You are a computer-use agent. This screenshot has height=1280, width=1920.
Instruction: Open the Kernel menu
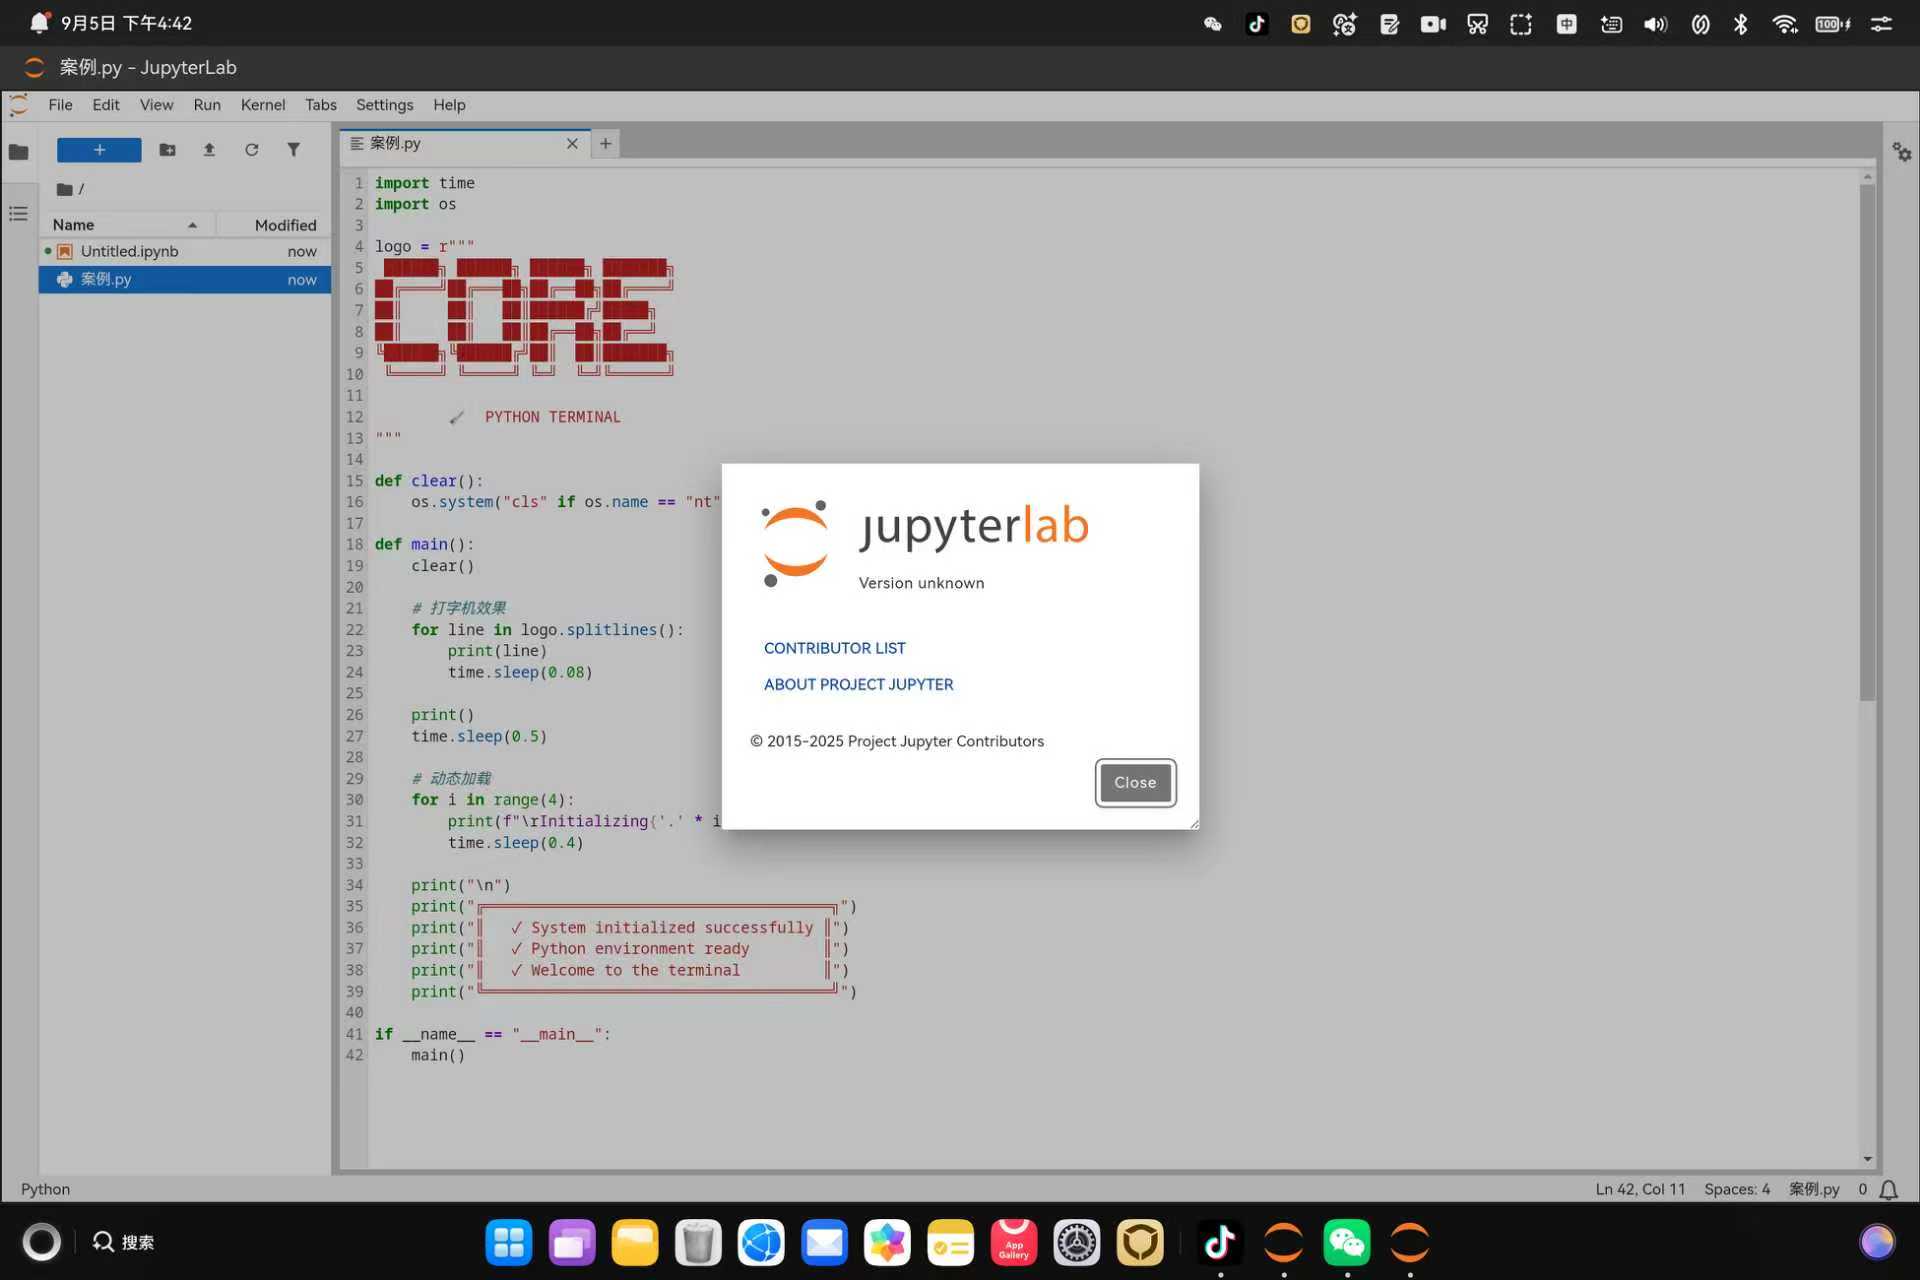coord(263,105)
